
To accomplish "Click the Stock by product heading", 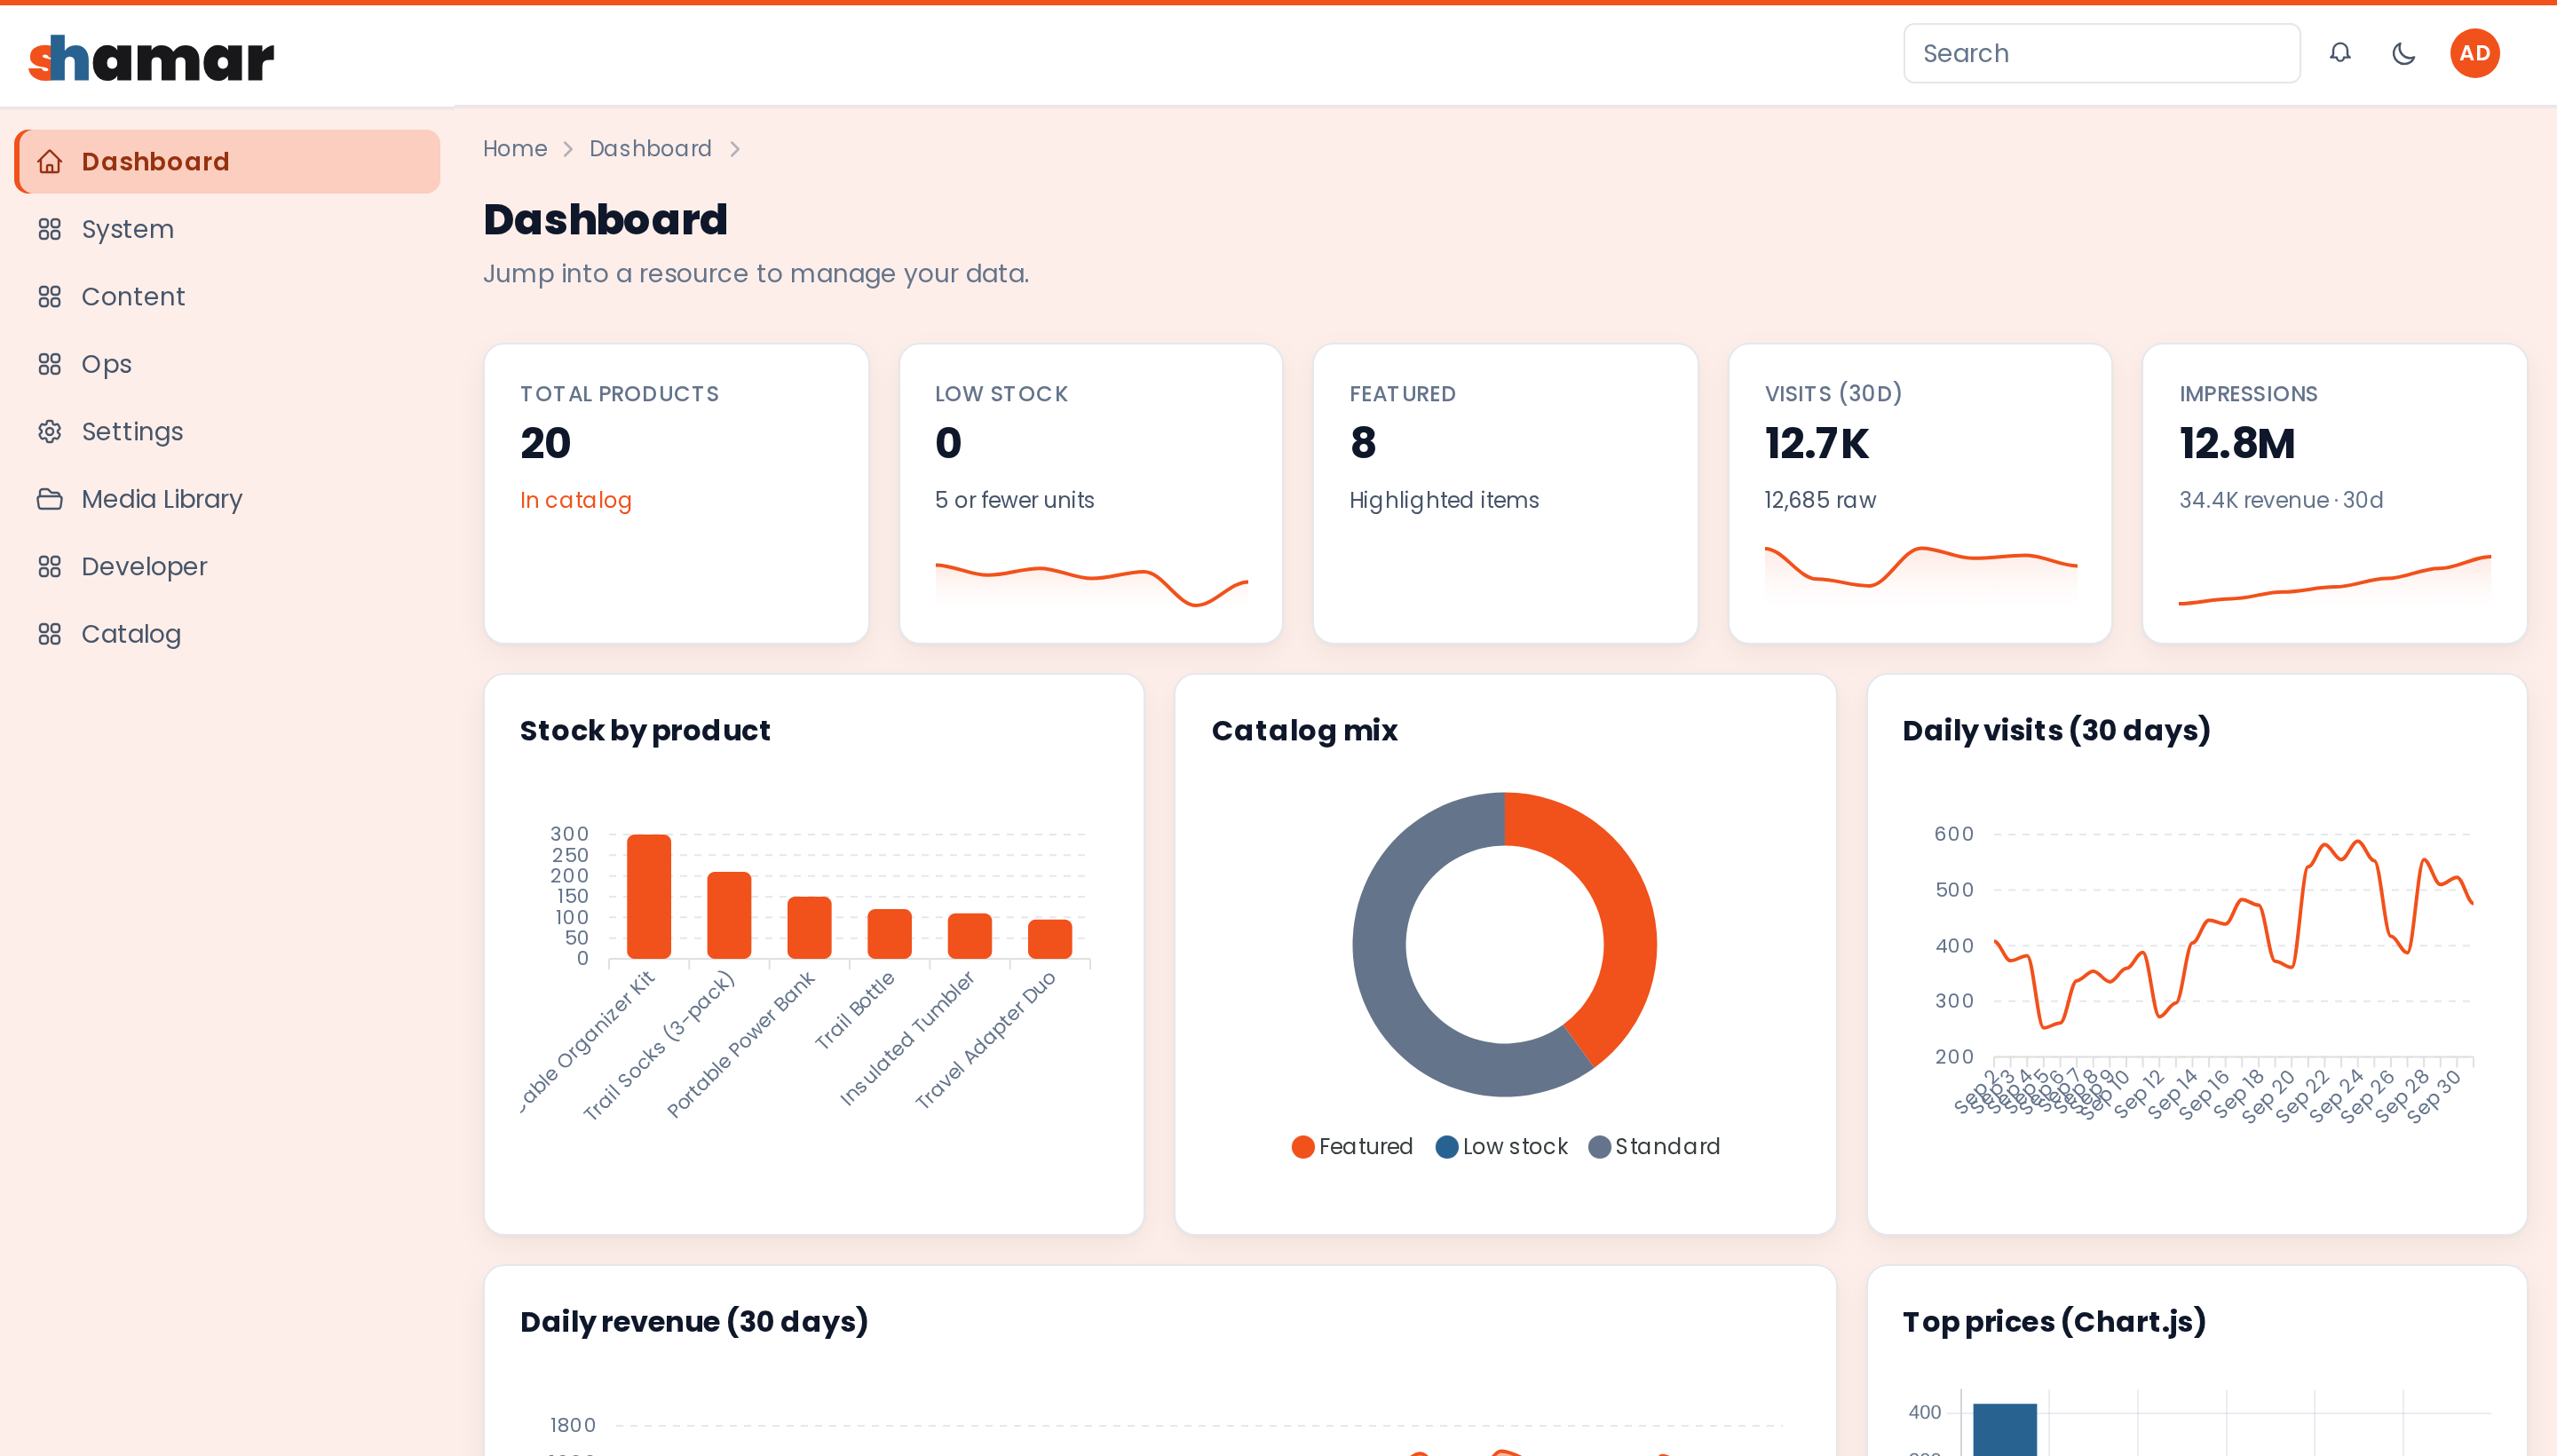I will [645, 731].
